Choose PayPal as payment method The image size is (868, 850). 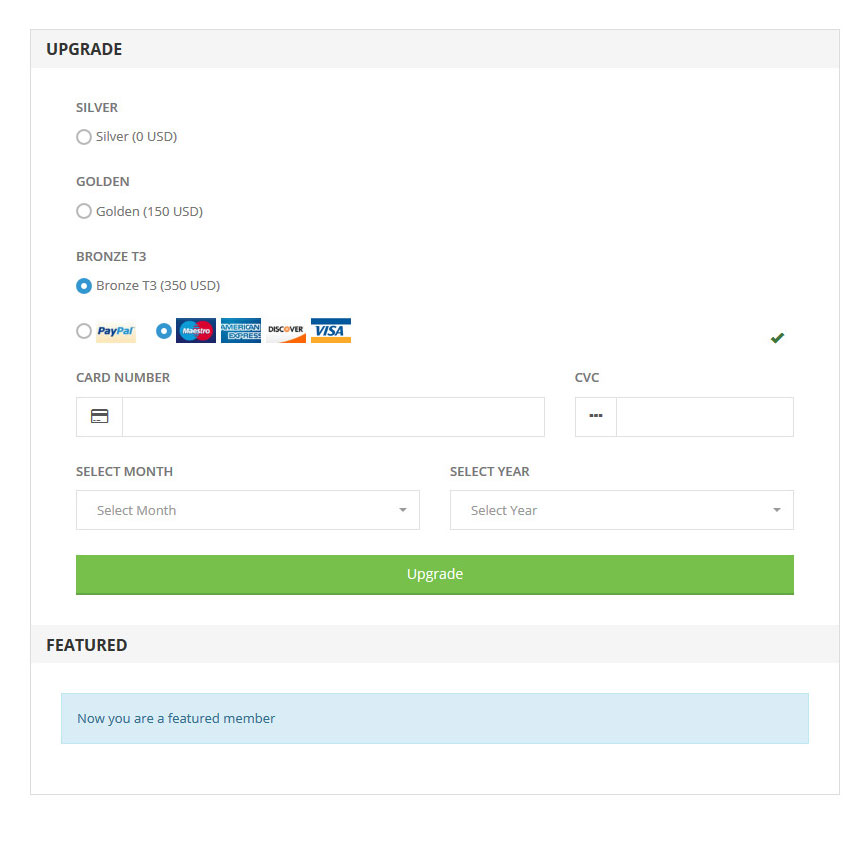pos(84,331)
